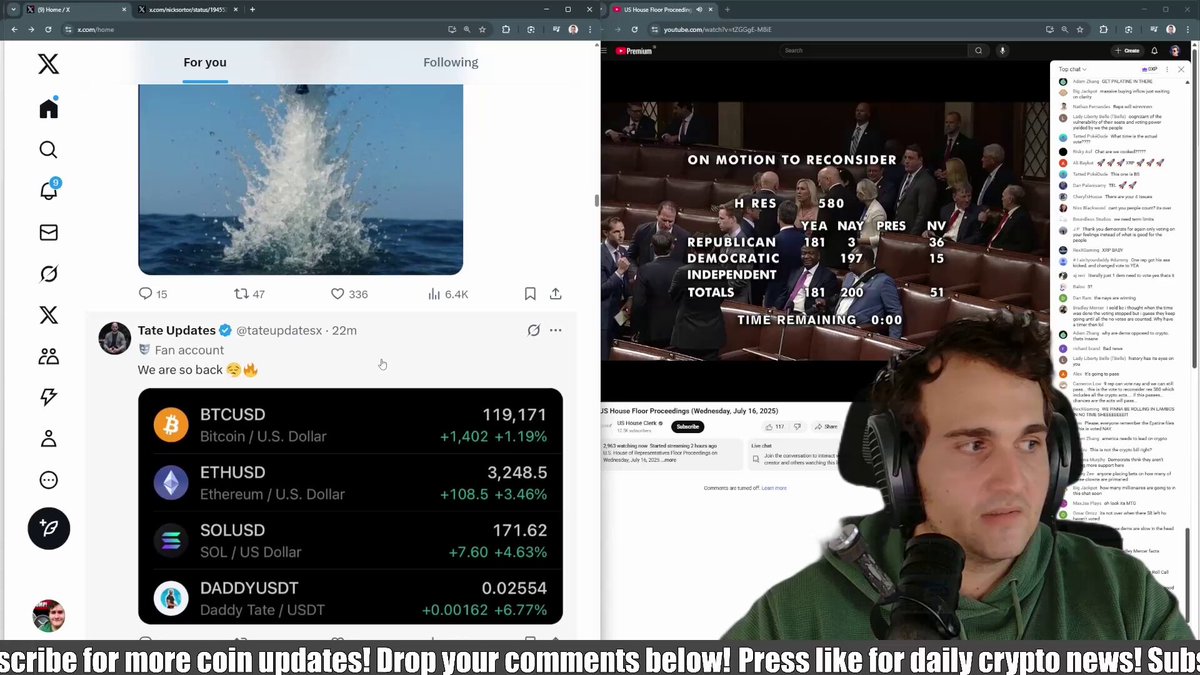Open Profile icon in X sidebar
Image resolution: width=1200 pixels, height=675 pixels.
pos(48,438)
